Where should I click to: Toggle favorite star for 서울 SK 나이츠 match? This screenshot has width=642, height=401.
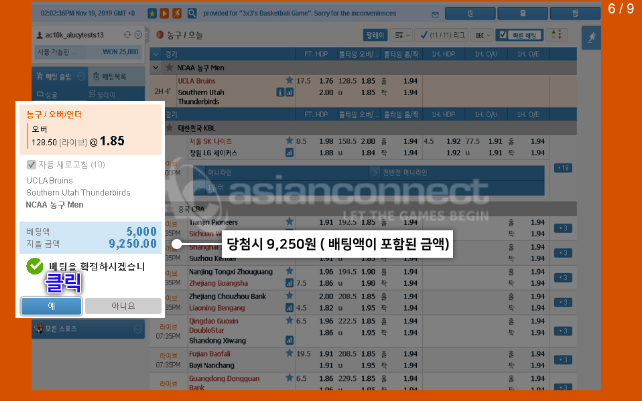tap(289, 140)
